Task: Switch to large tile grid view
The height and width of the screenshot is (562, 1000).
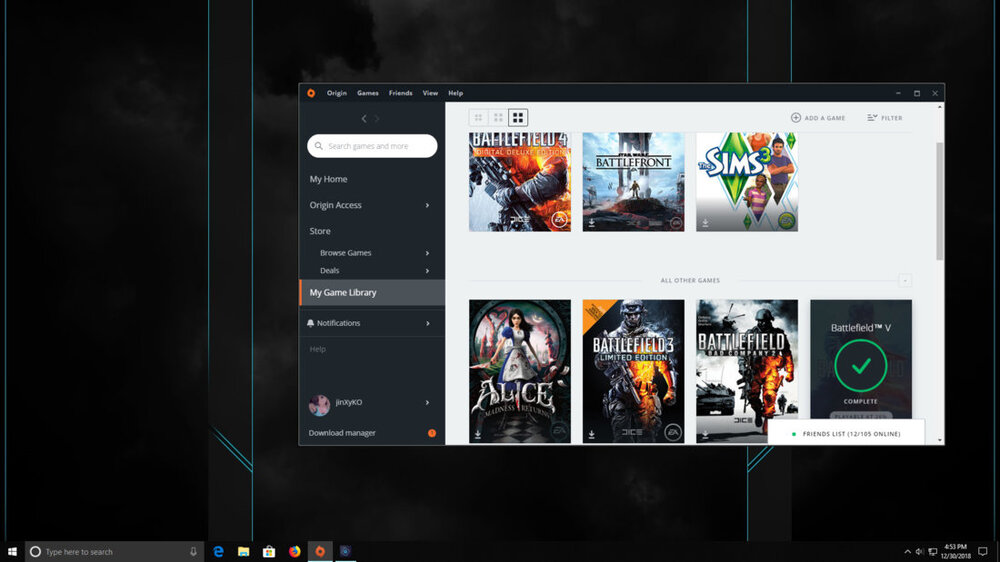Action: [518, 118]
